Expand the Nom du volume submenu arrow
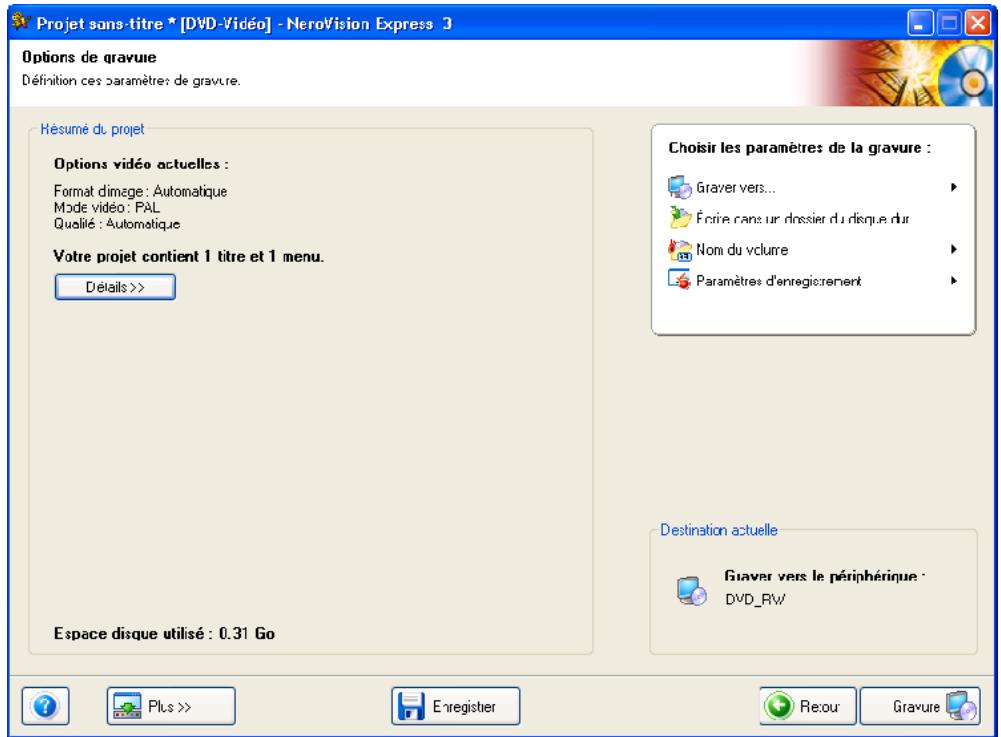This screenshot has height=737, width=1001. (954, 249)
